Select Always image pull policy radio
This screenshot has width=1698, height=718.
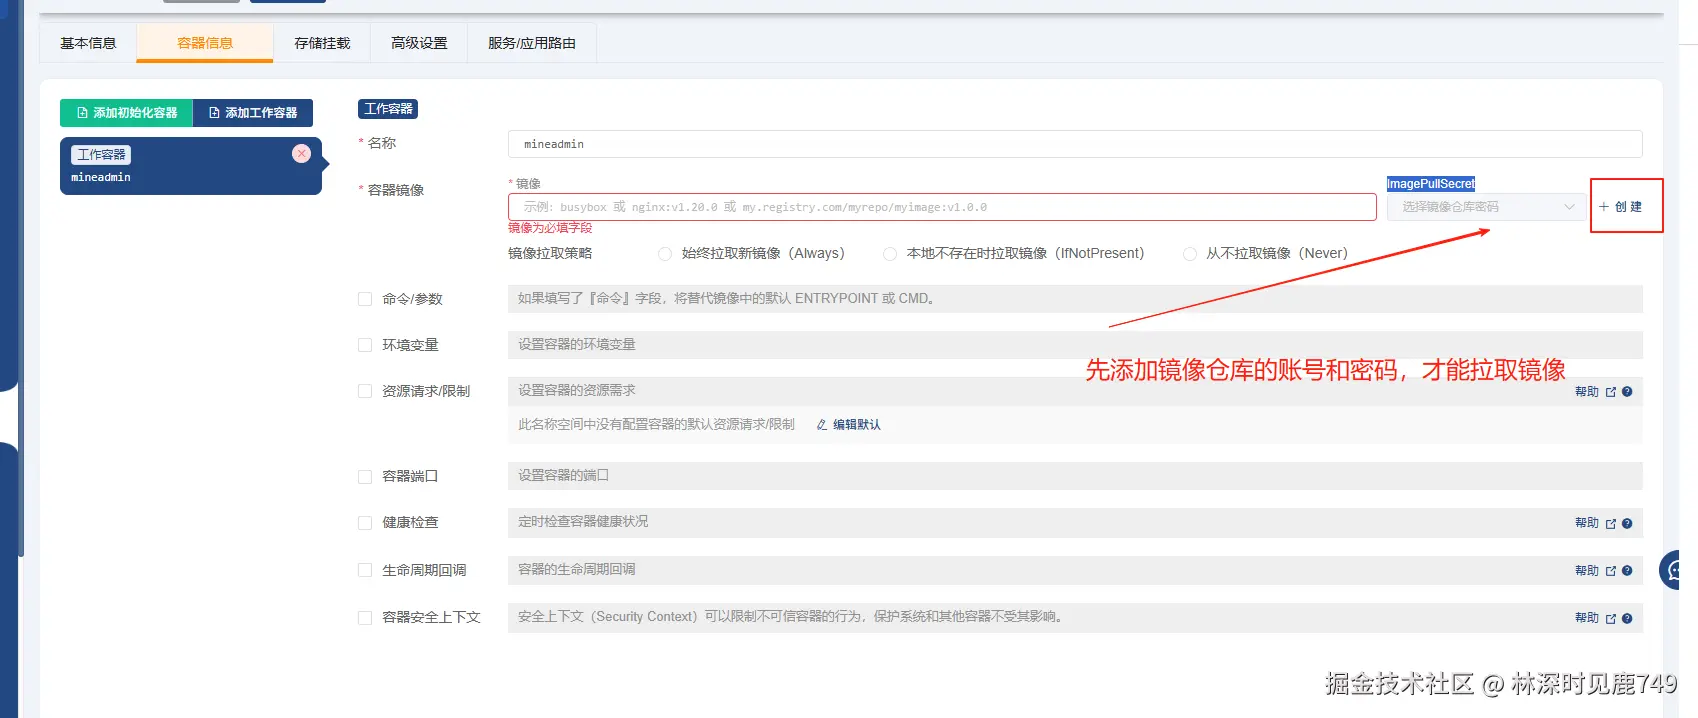coord(665,254)
